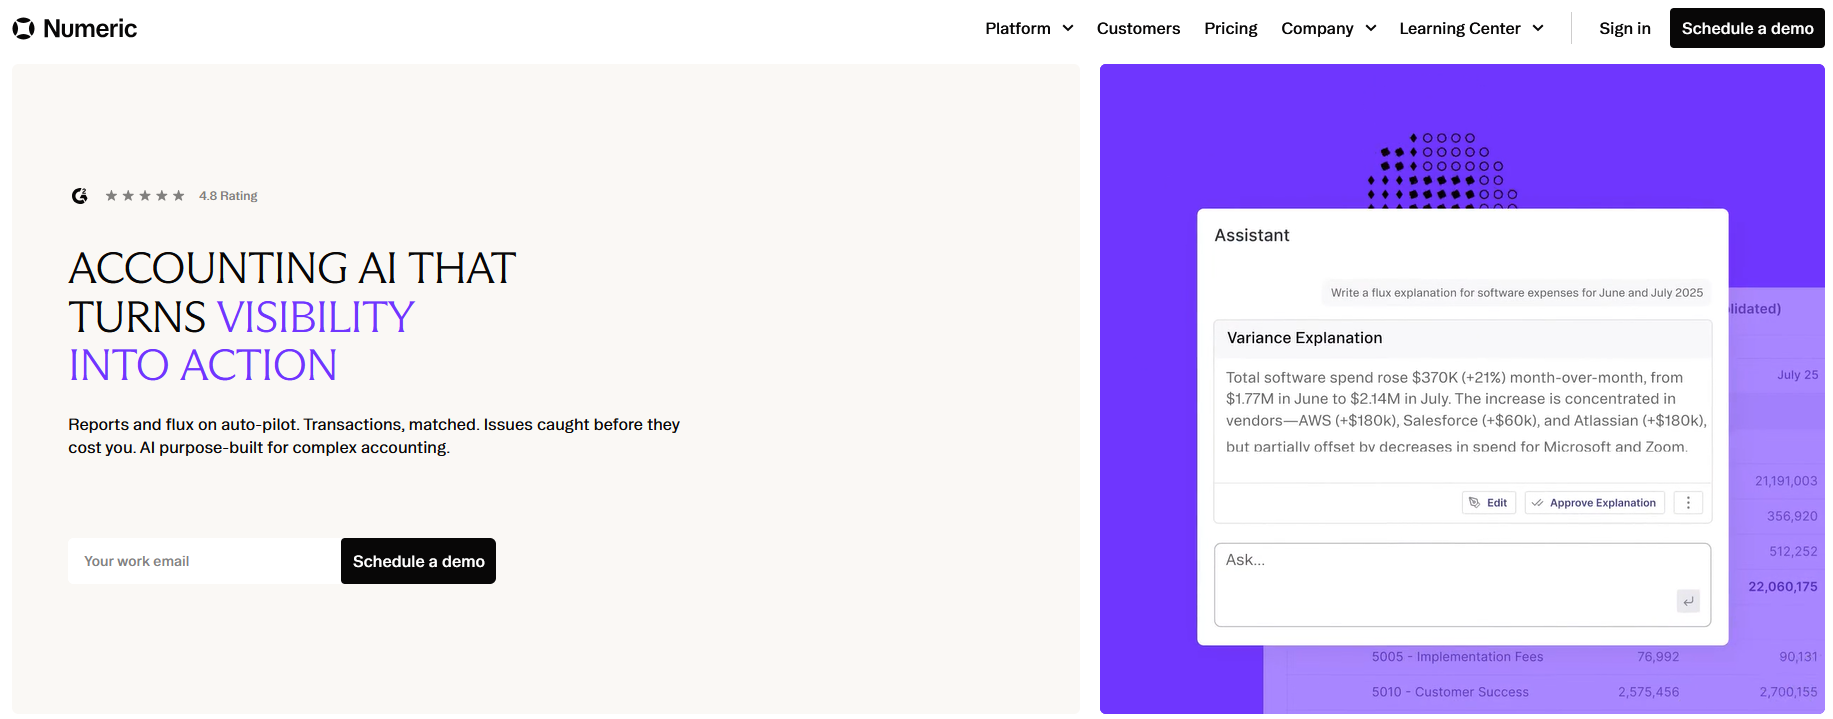Open the Customers page

1138,29
